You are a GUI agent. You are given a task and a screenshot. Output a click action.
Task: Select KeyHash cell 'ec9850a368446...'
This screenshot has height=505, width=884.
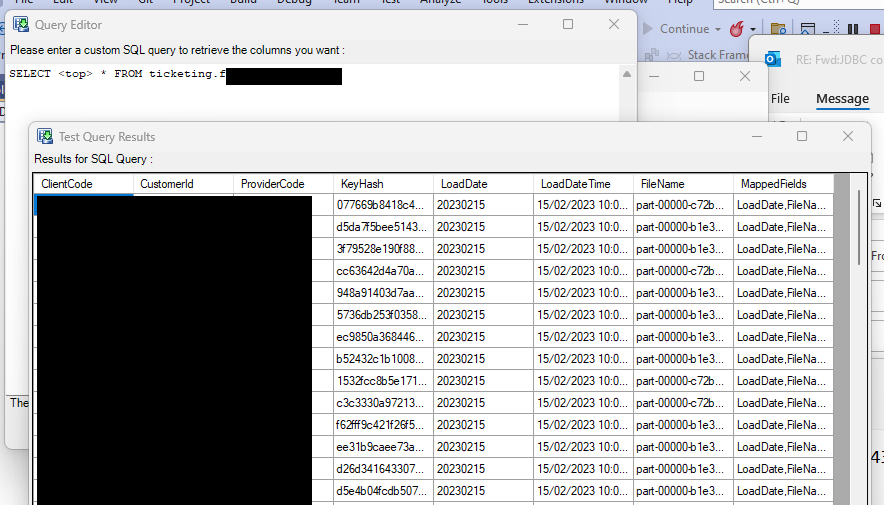coord(383,336)
